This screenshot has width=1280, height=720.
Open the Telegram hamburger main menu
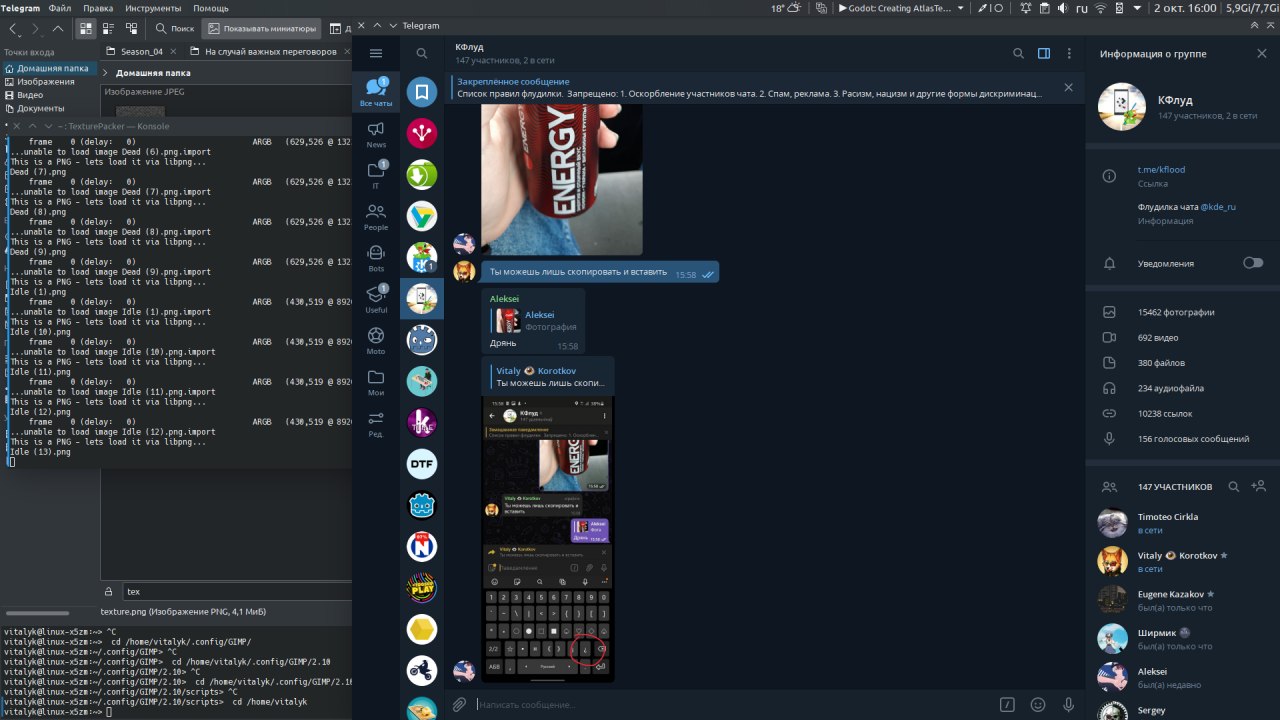pyautogui.click(x=376, y=53)
